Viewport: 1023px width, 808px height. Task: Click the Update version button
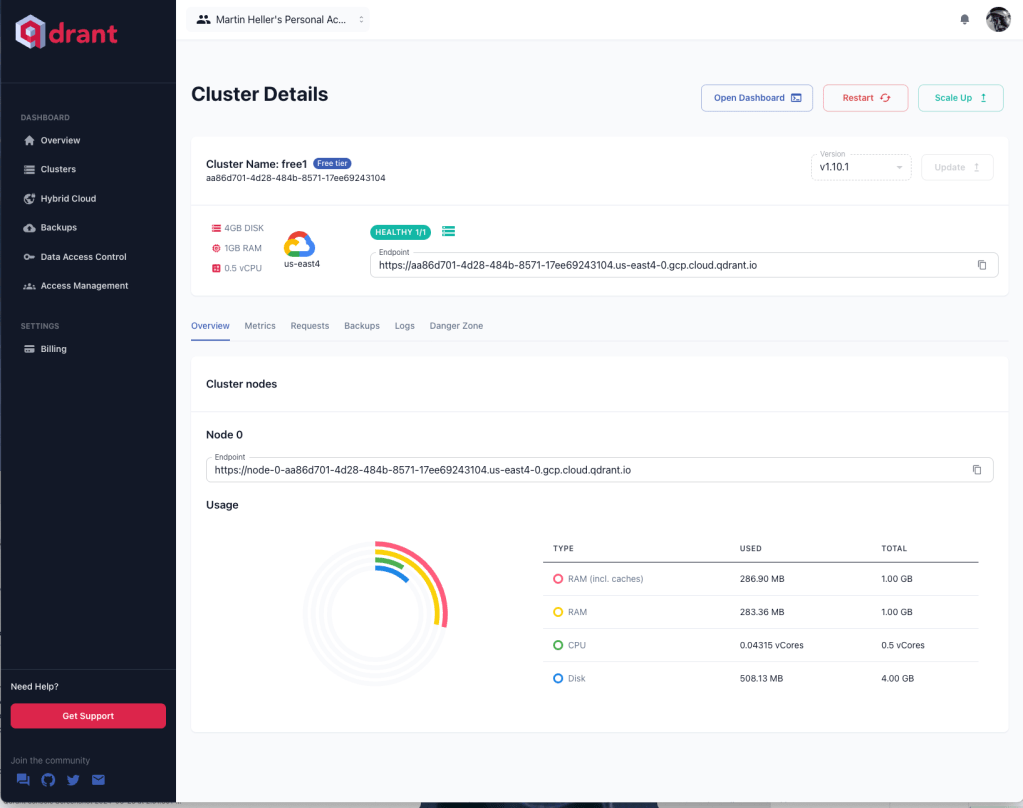957,167
